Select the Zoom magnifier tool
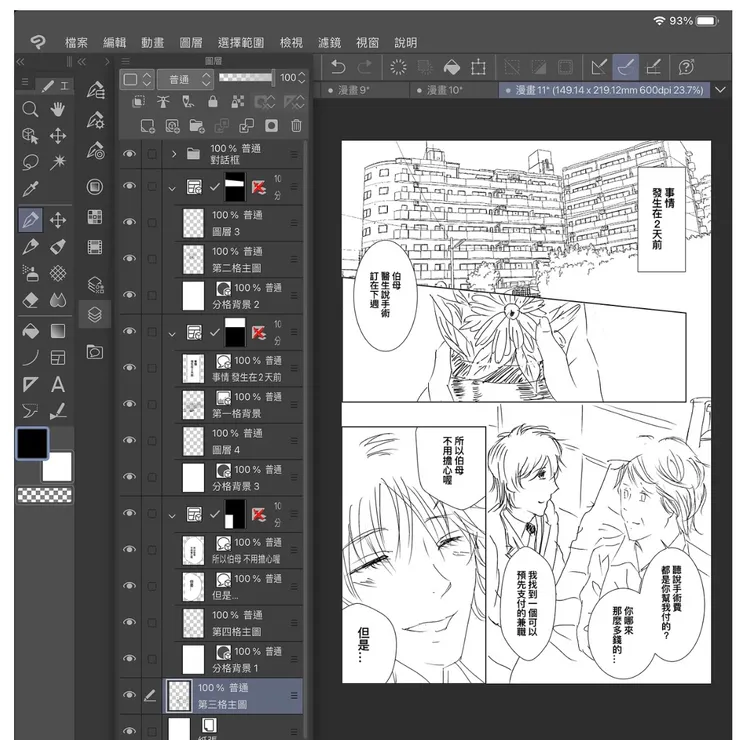This screenshot has height=740, width=740. pos(30,109)
